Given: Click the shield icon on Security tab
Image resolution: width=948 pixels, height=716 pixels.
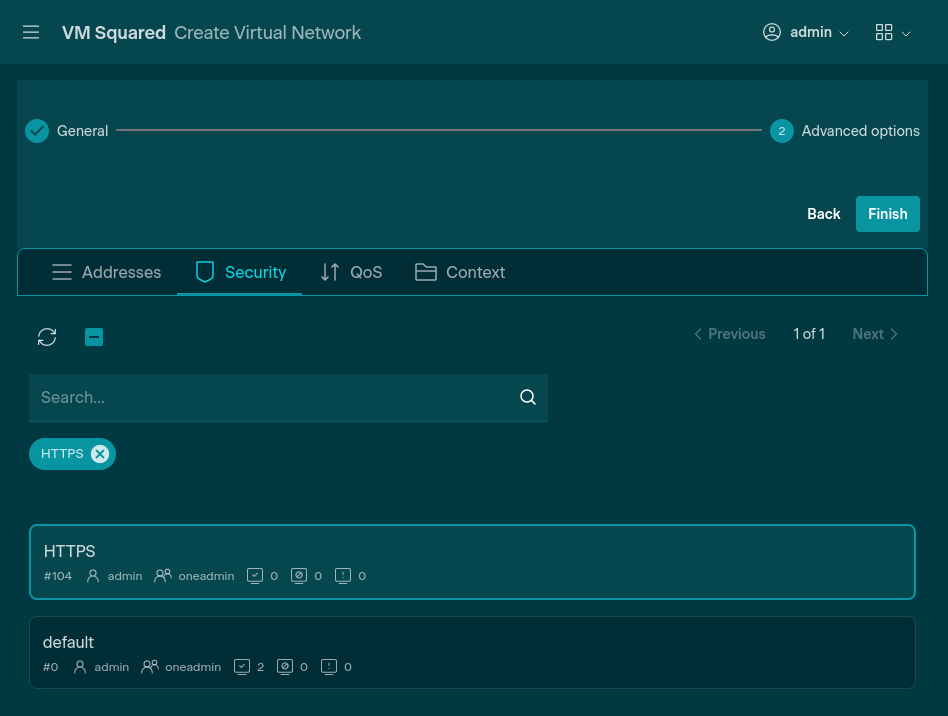Looking at the screenshot, I should pyautogui.click(x=205, y=272).
